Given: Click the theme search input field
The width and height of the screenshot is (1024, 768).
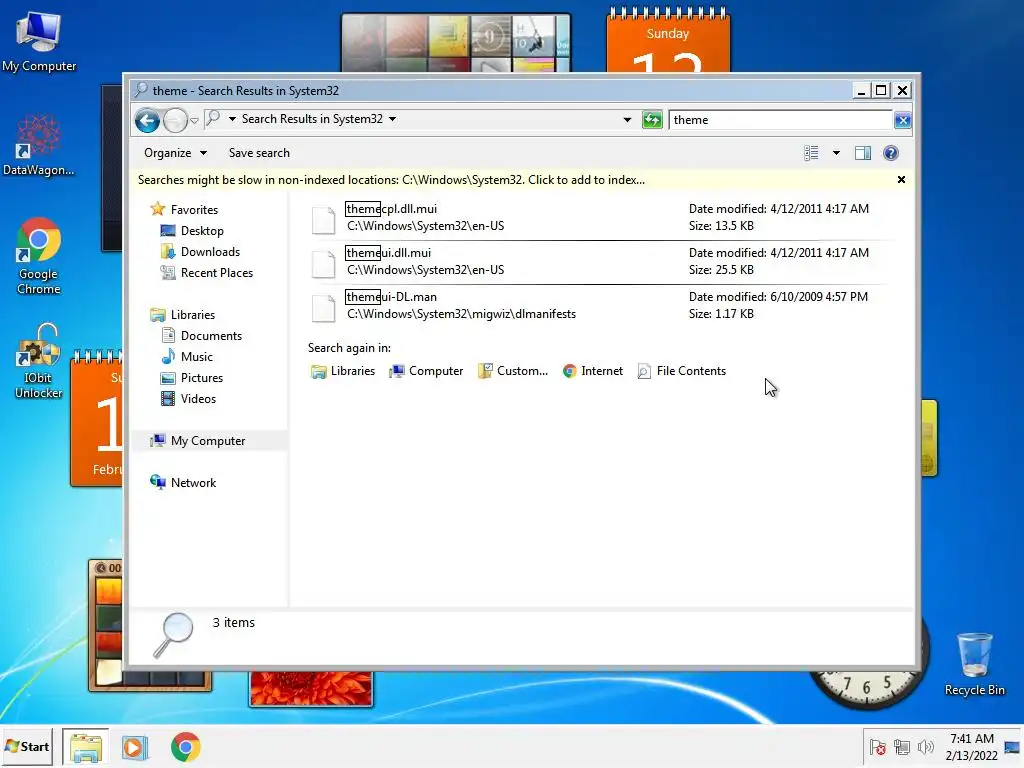Looking at the screenshot, I should (x=780, y=120).
